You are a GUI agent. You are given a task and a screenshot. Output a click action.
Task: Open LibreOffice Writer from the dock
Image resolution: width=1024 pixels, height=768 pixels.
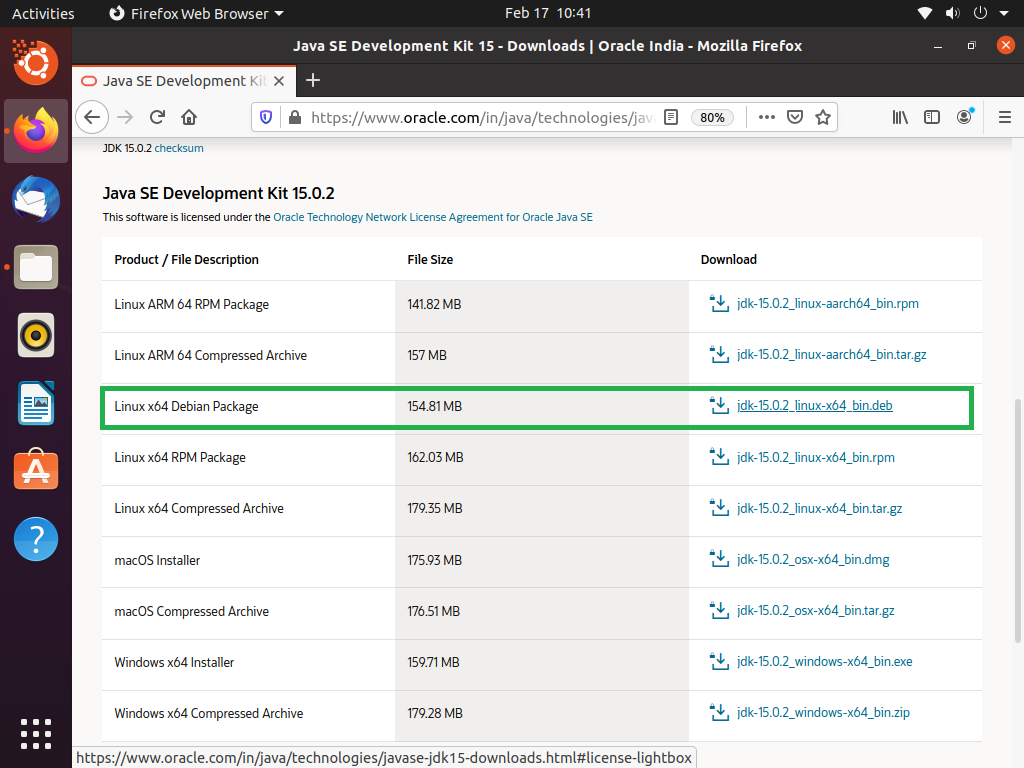(36, 403)
